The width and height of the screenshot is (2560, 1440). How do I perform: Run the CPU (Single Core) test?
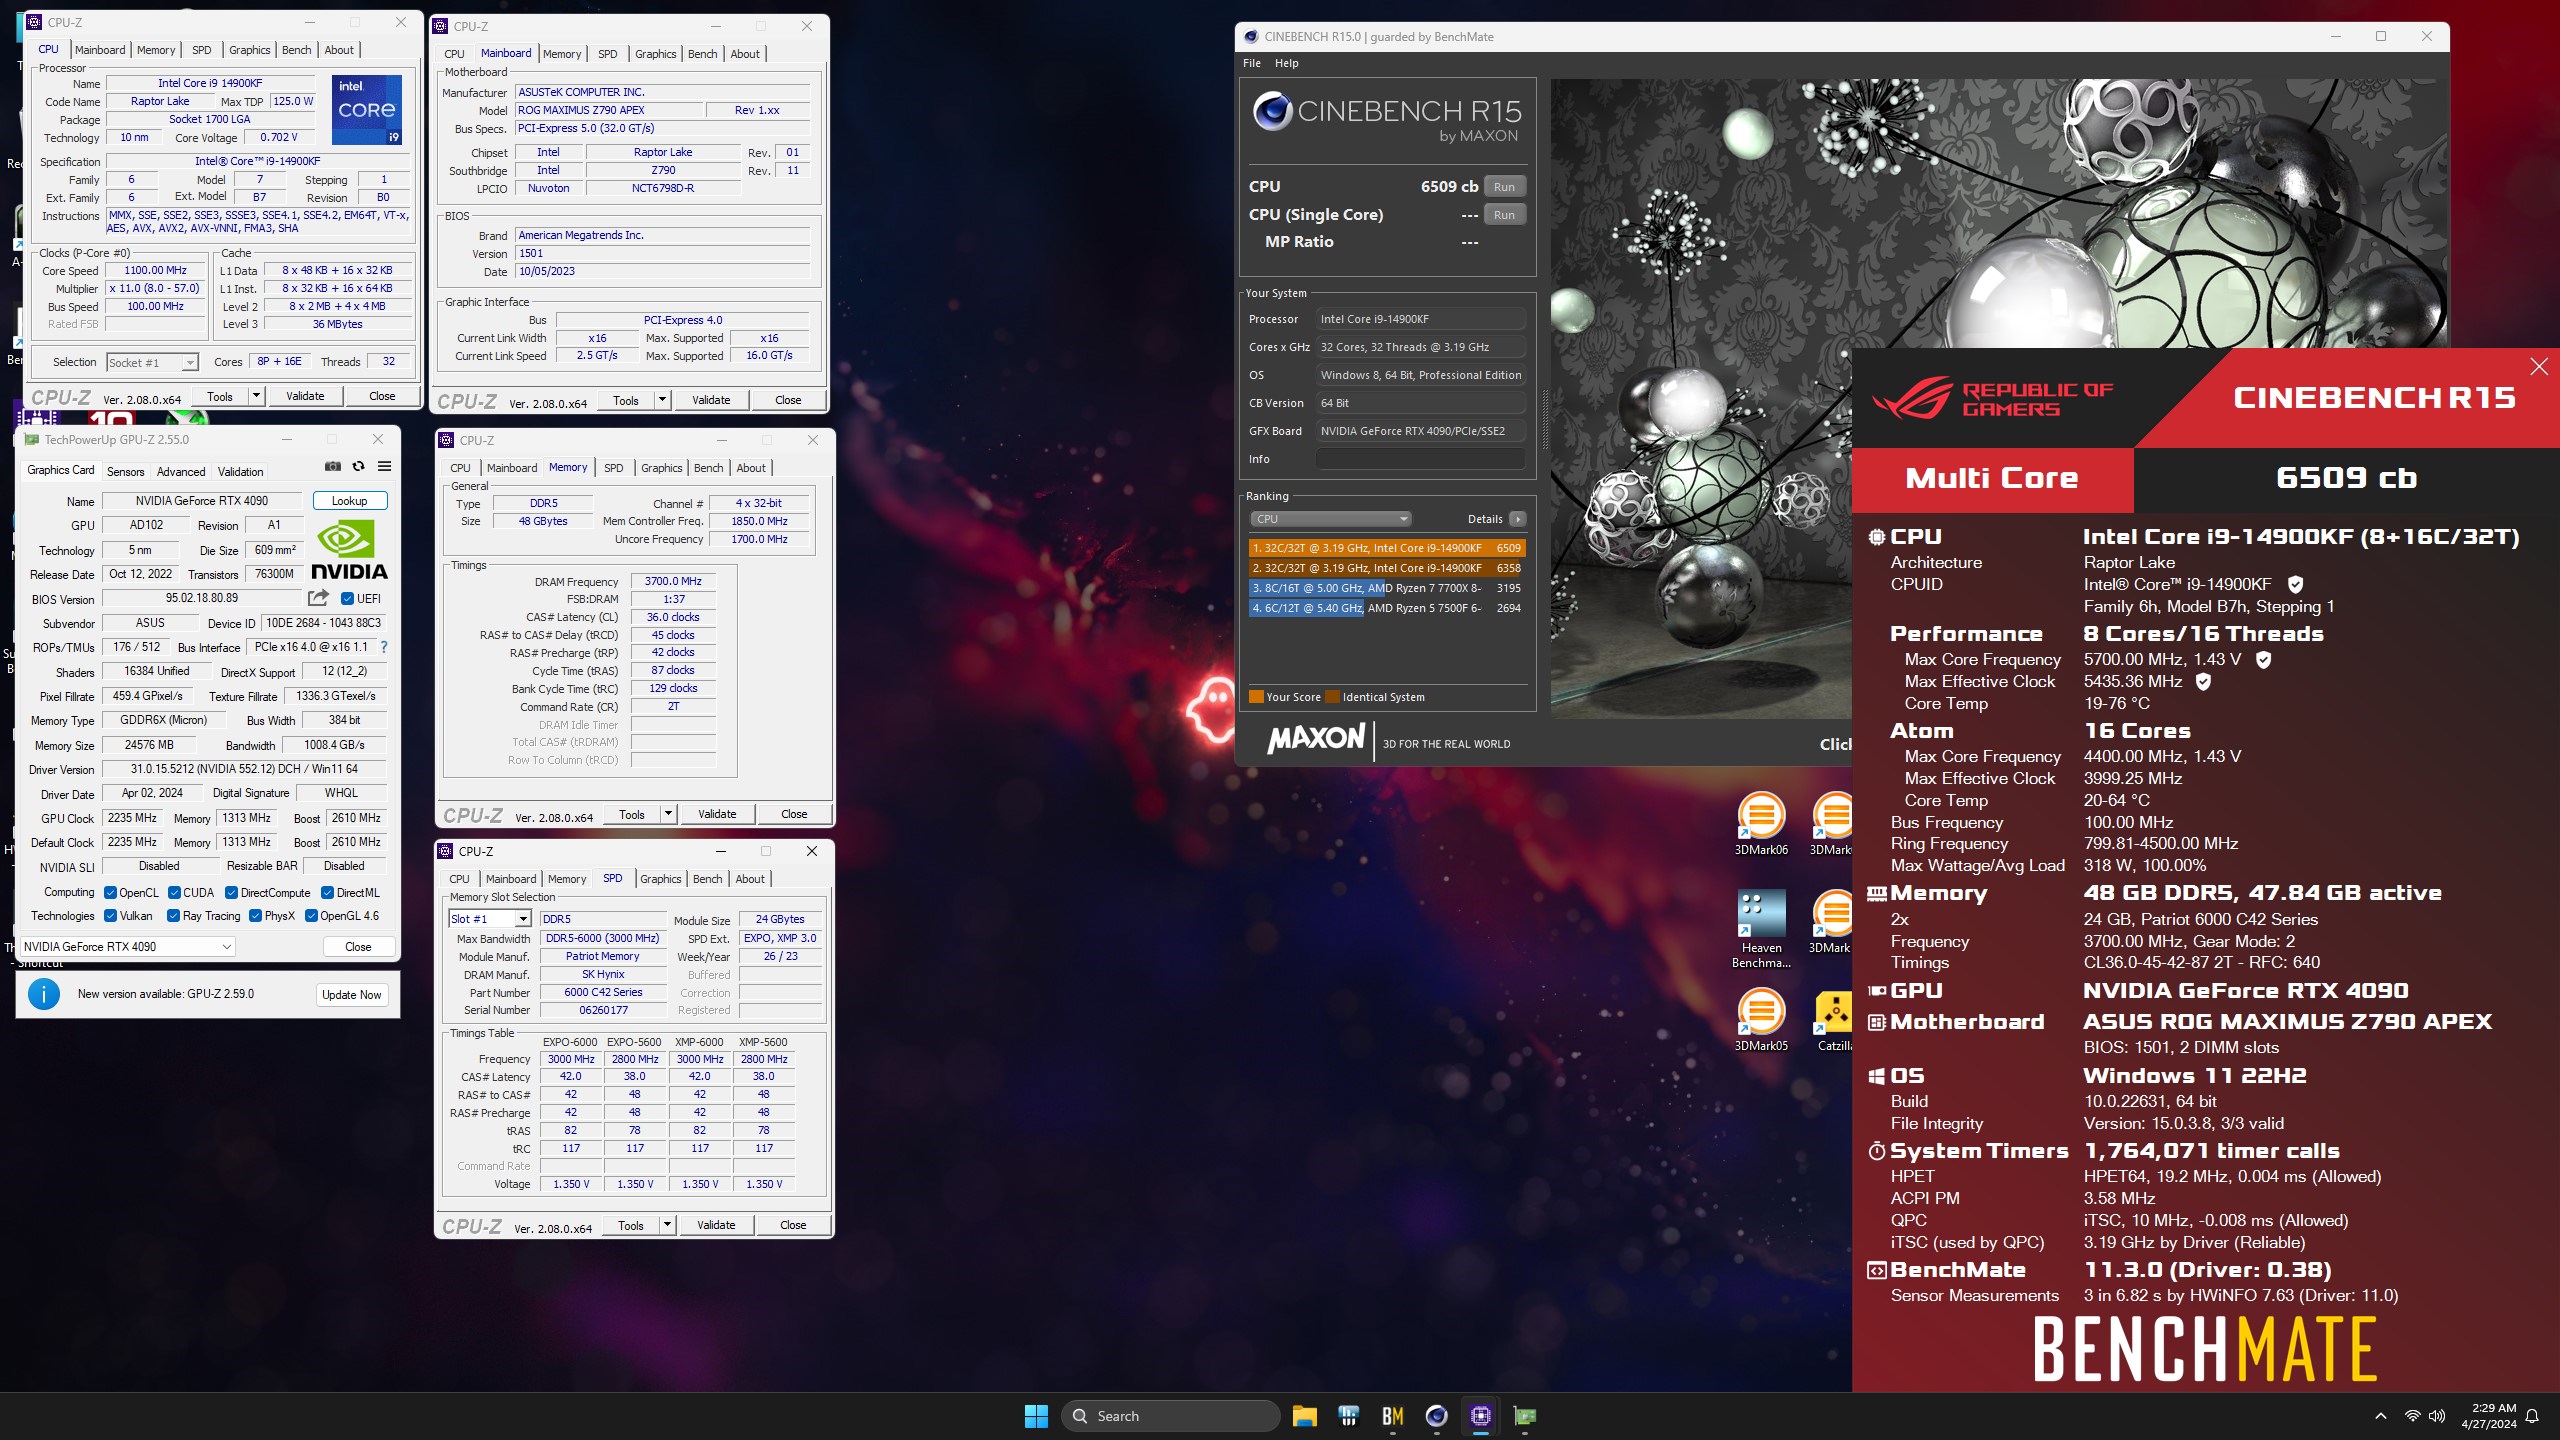pyautogui.click(x=1504, y=215)
